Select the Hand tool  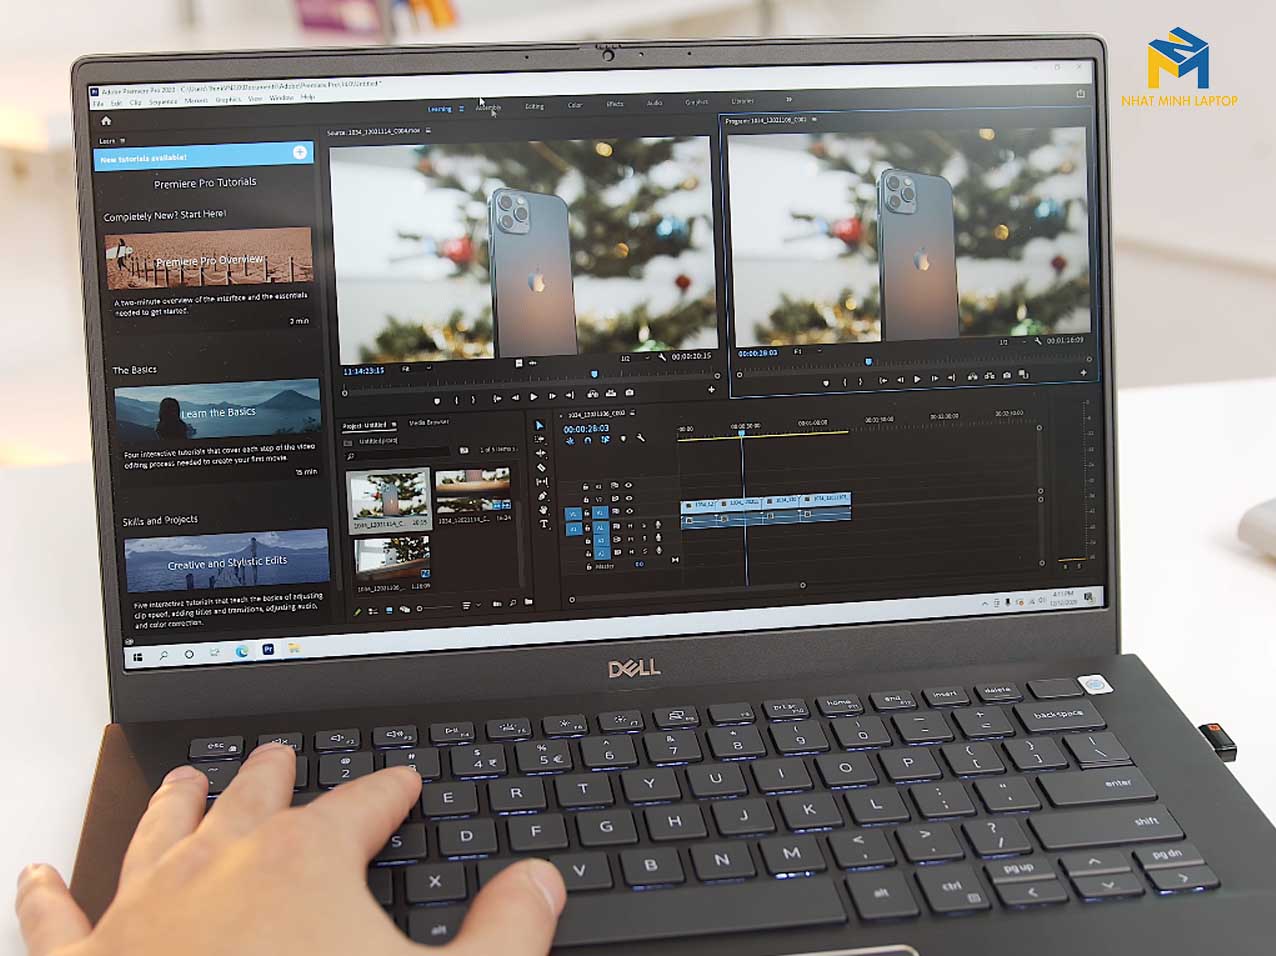tap(544, 510)
